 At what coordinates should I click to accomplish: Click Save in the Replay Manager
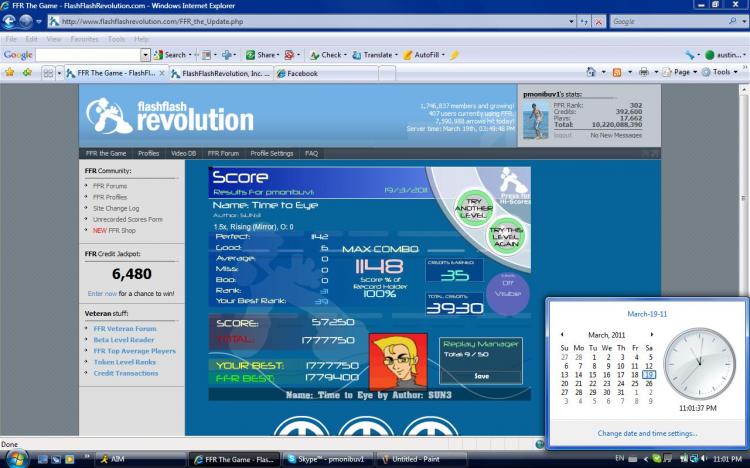pyautogui.click(x=481, y=376)
